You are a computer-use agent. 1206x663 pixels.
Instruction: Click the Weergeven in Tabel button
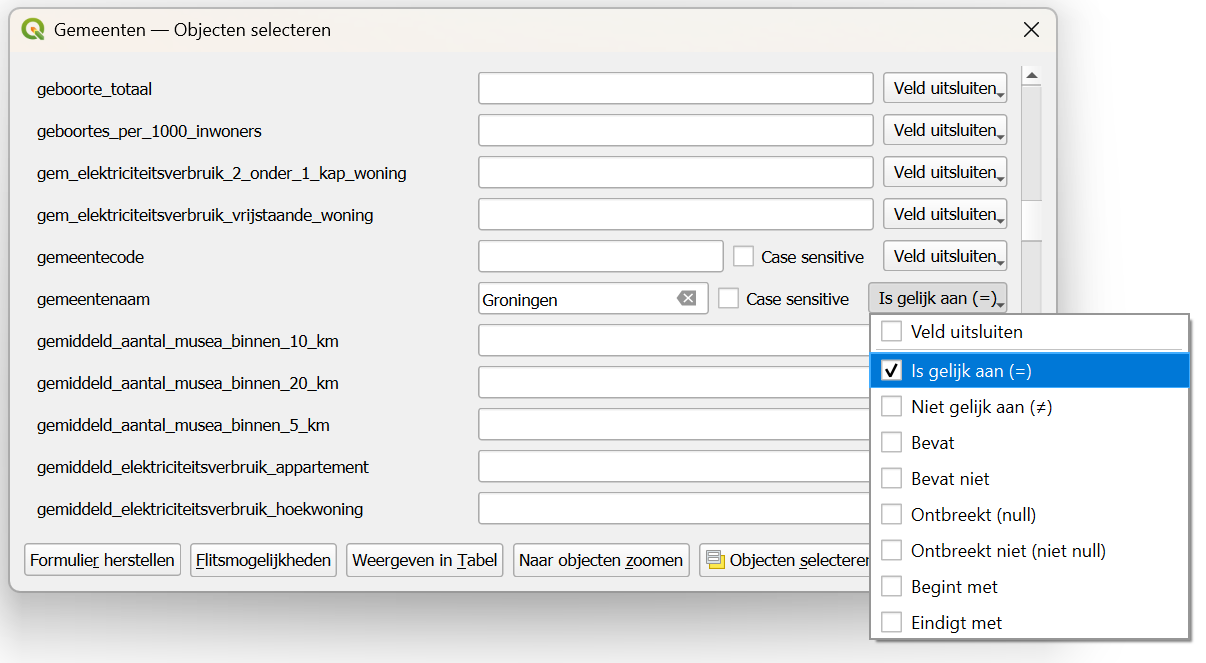(425, 560)
